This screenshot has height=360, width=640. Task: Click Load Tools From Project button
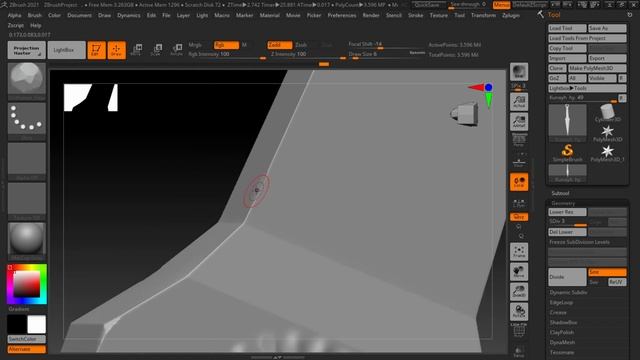[587, 38]
